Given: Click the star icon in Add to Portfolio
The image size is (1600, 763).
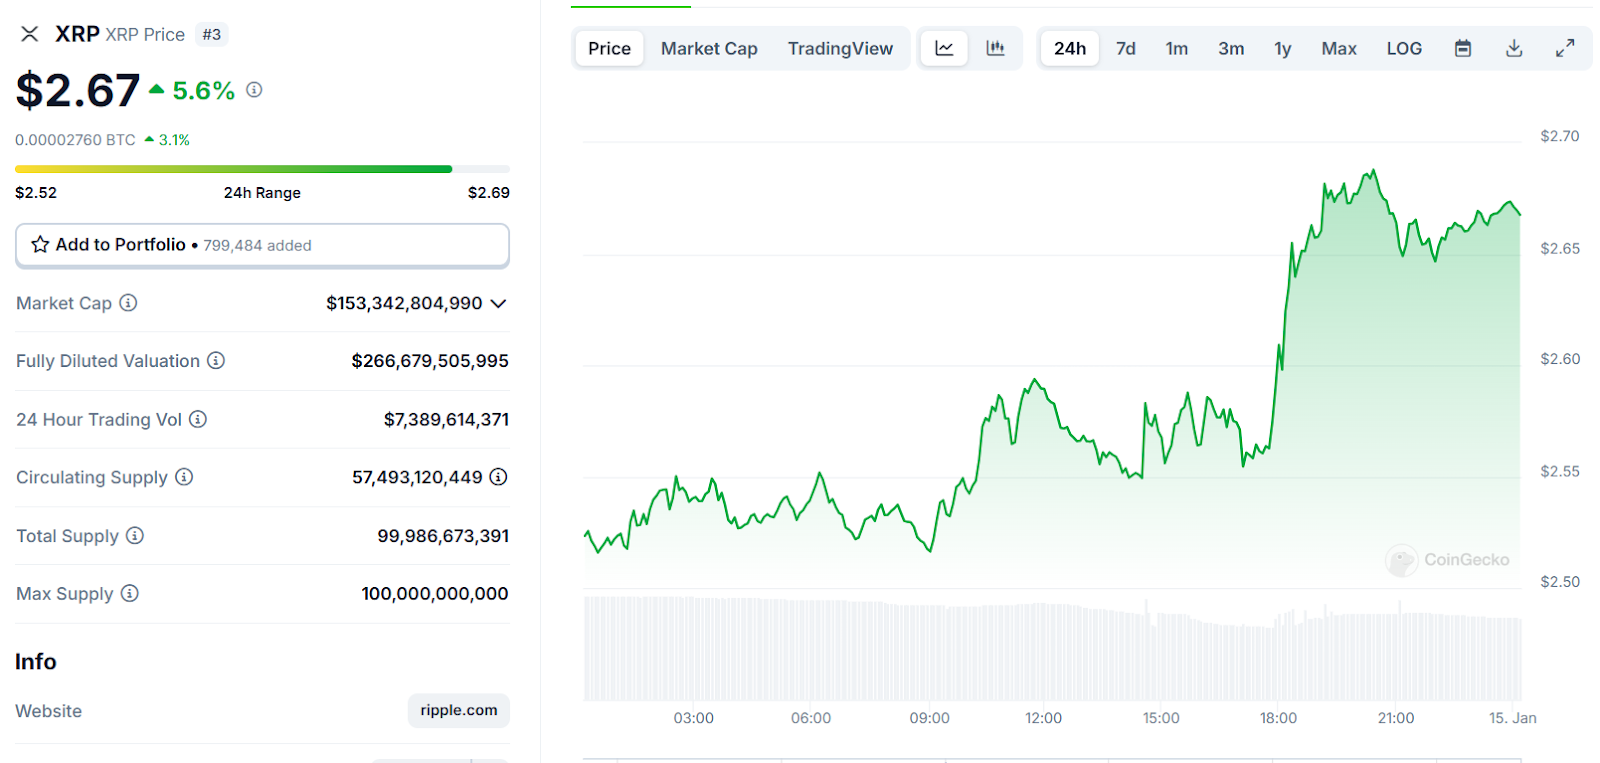Looking at the screenshot, I should 40,245.
